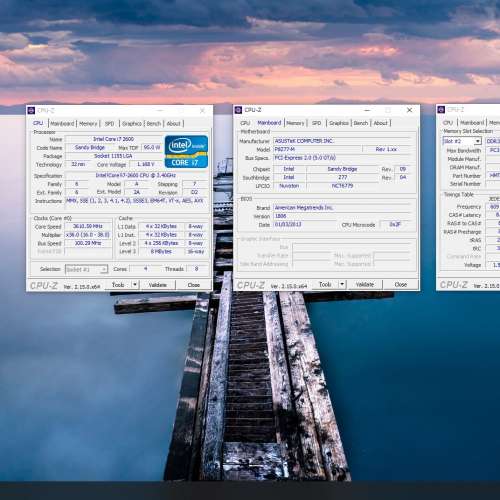
Task: Click the BIOS Date field
Action: pyautogui.click(x=305, y=224)
